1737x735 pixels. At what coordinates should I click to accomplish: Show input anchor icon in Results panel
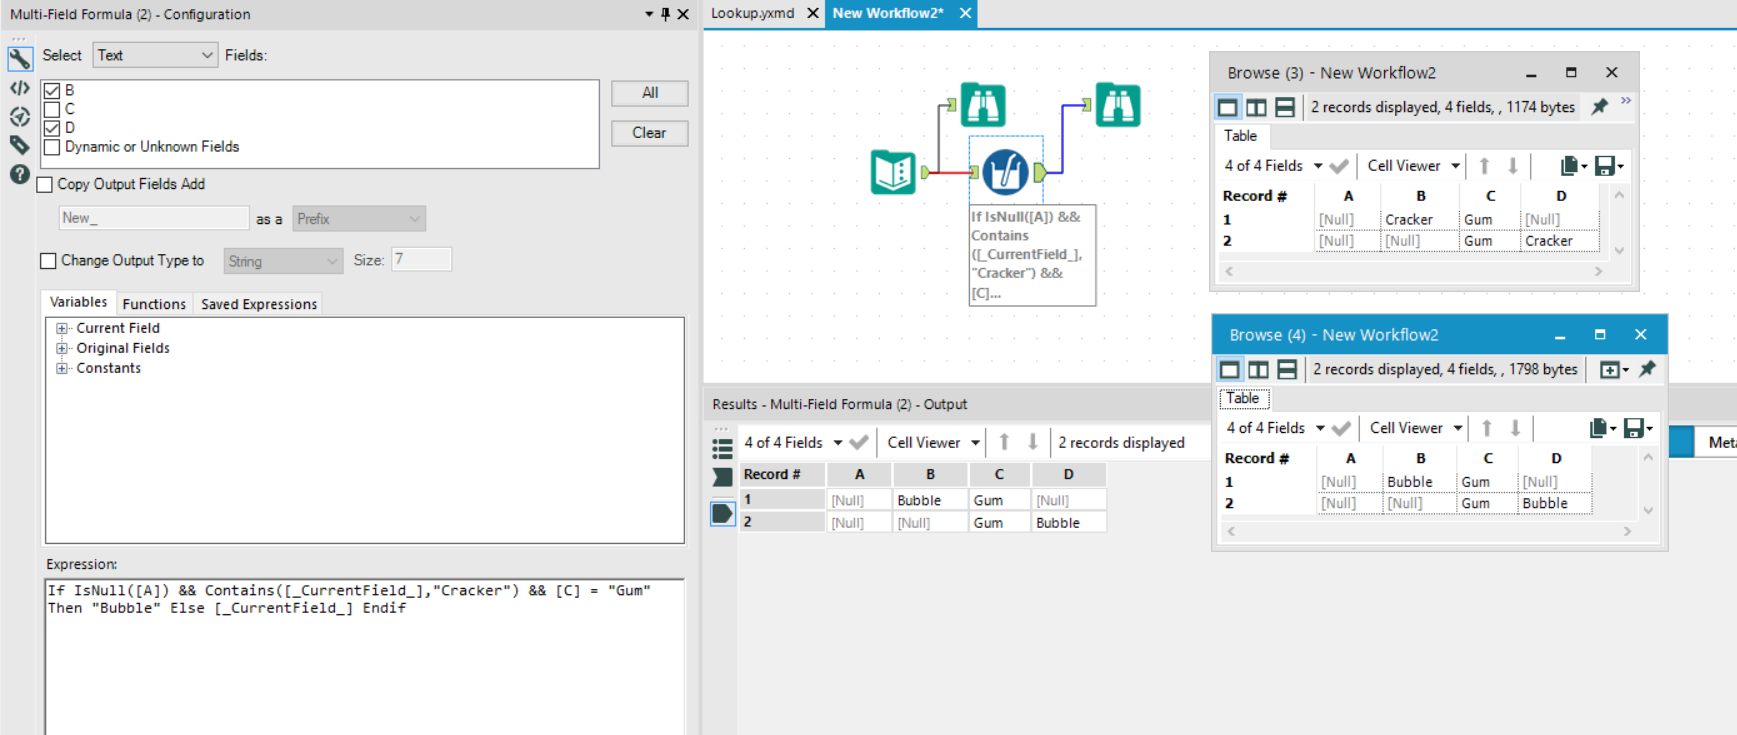[x=722, y=477]
